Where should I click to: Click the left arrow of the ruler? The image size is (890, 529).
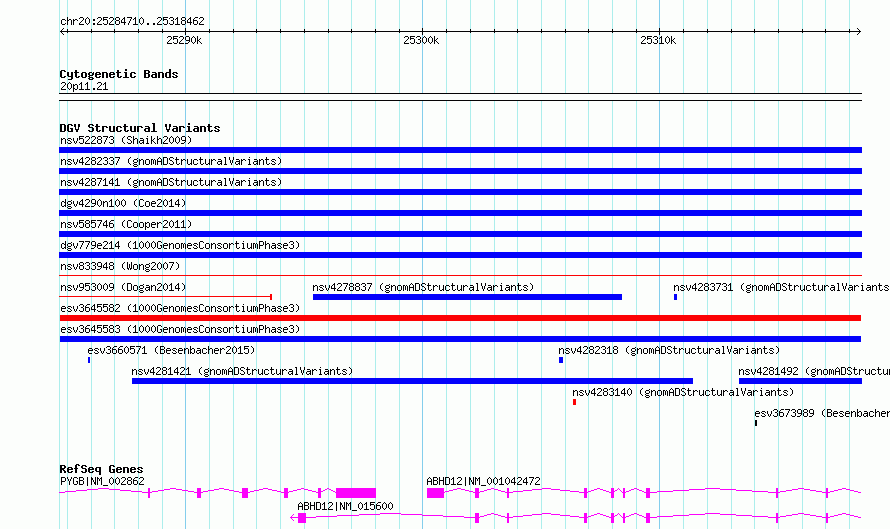(x=63, y=32)
